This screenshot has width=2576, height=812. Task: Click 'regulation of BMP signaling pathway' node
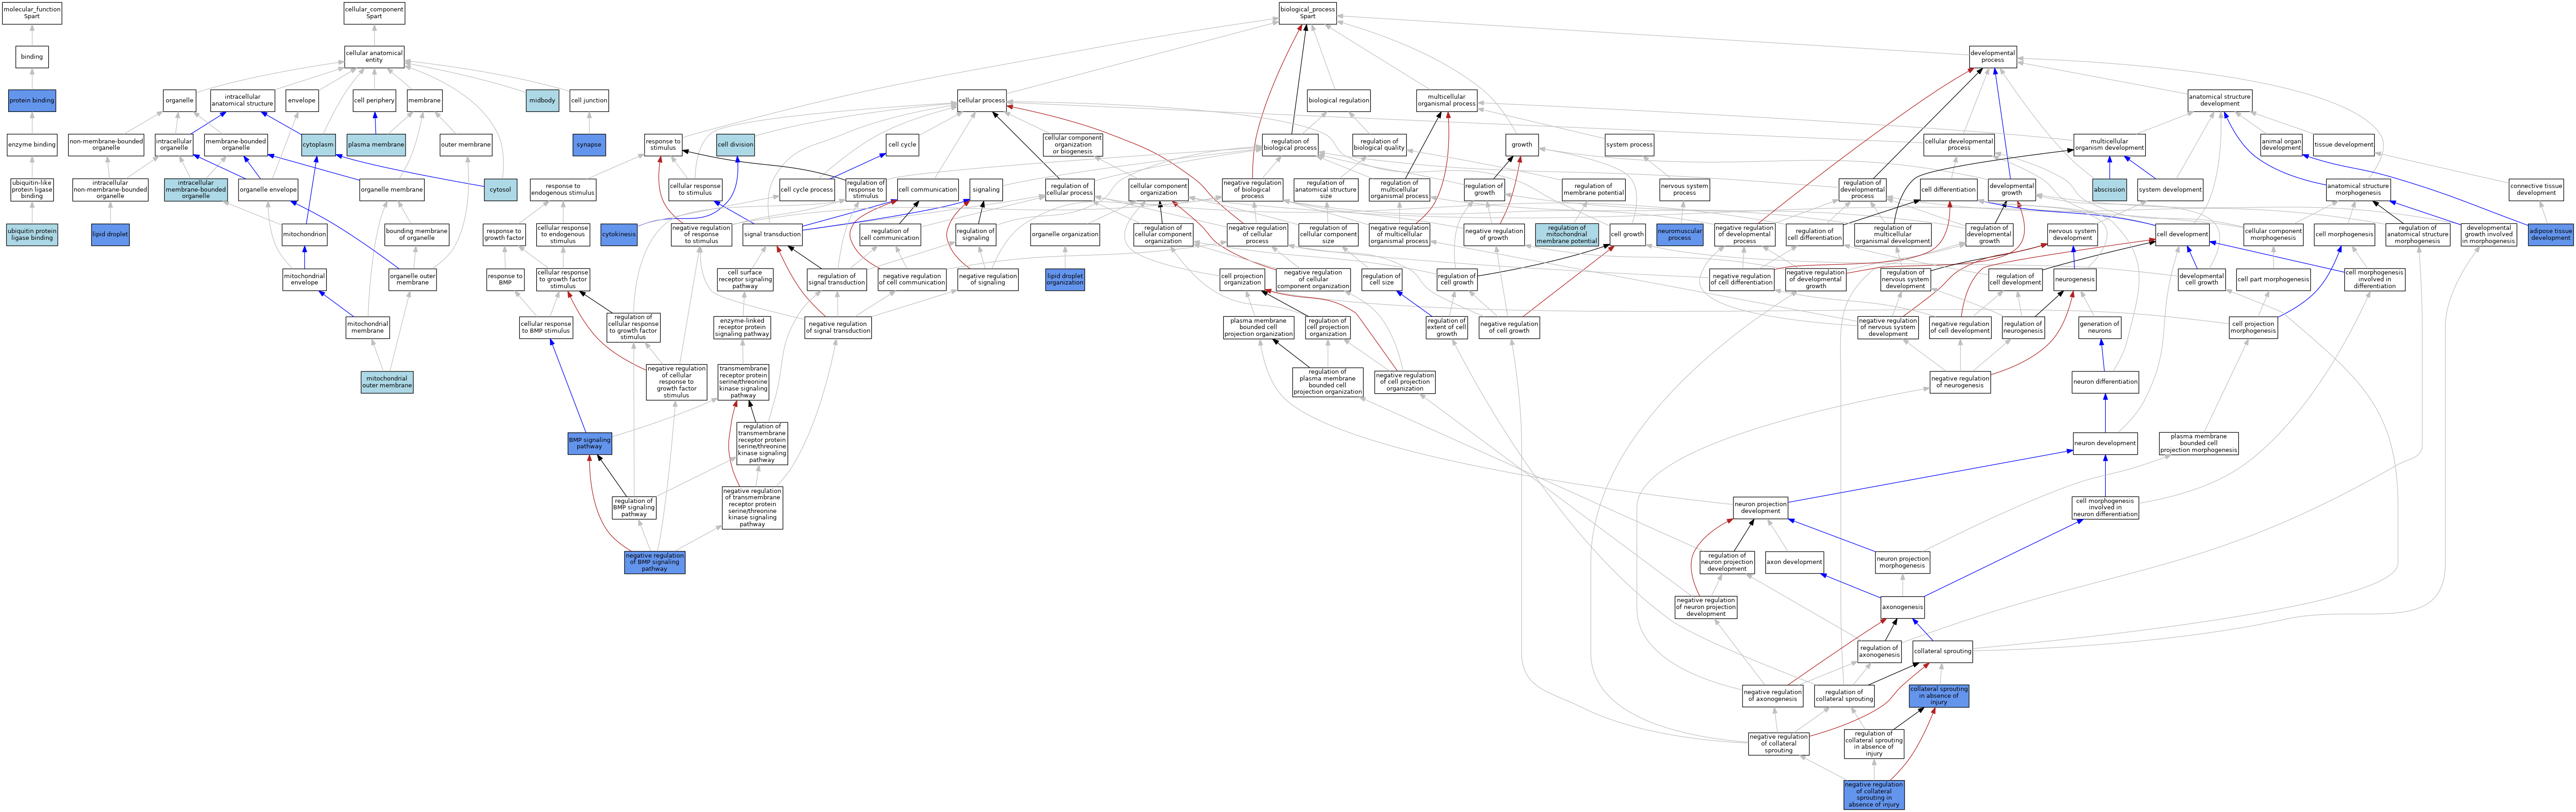coord(634,508)
